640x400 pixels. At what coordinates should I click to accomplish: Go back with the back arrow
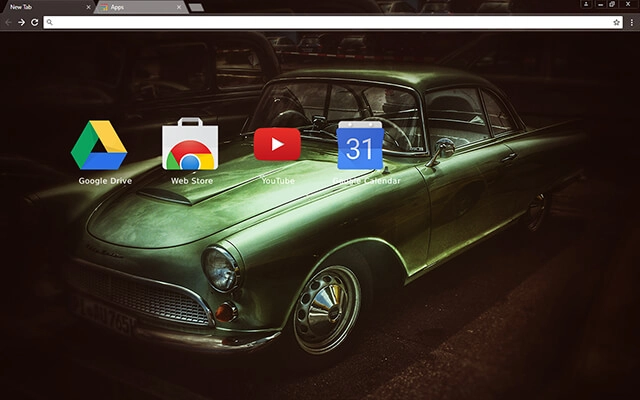8,22
